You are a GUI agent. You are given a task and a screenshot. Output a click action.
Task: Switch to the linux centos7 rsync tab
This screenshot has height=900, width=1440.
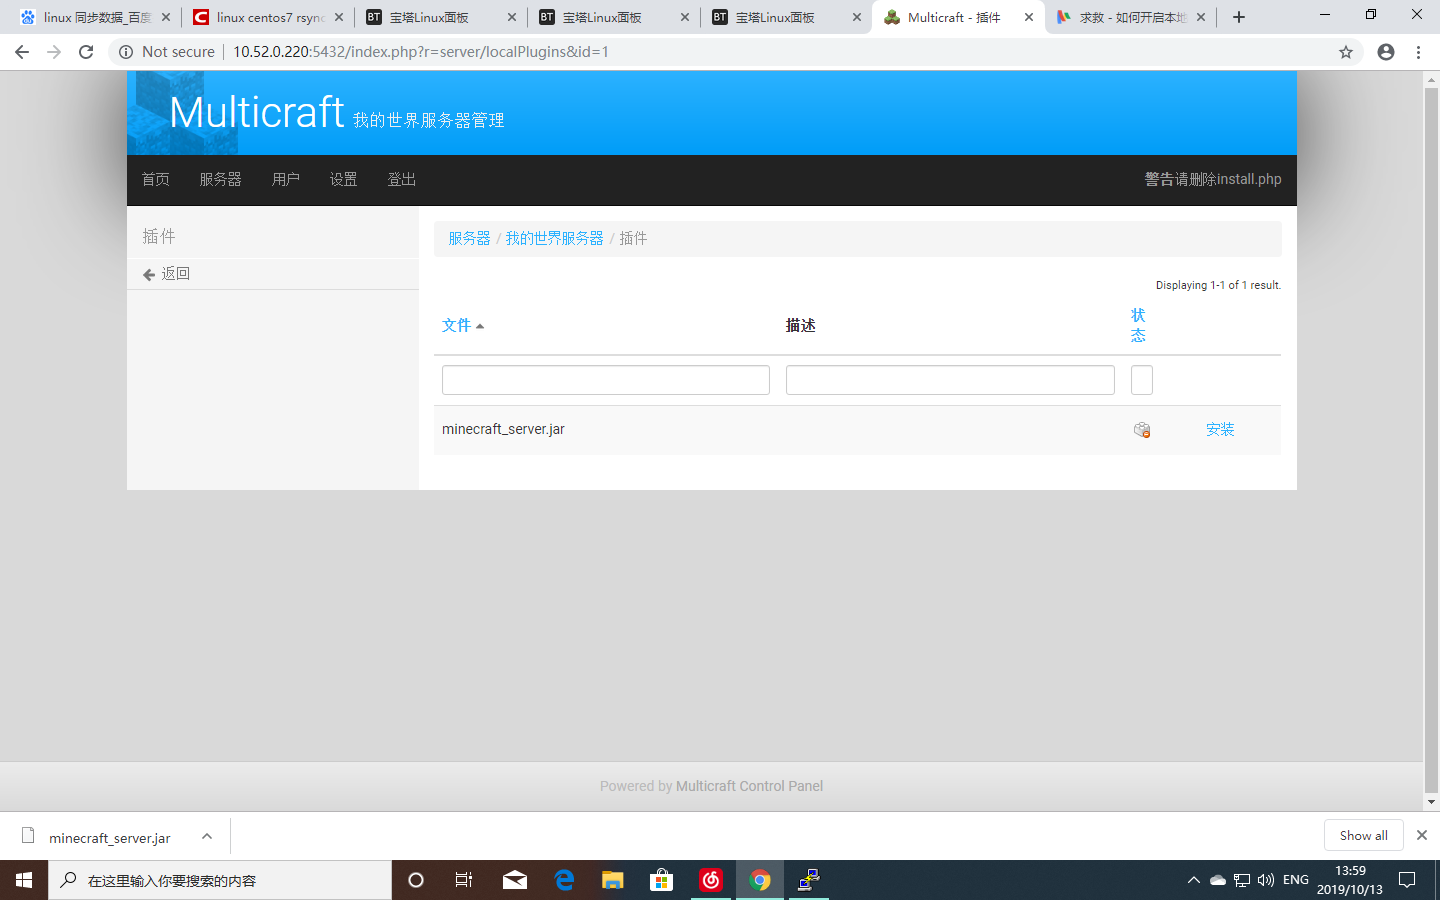tap(270, 17)
